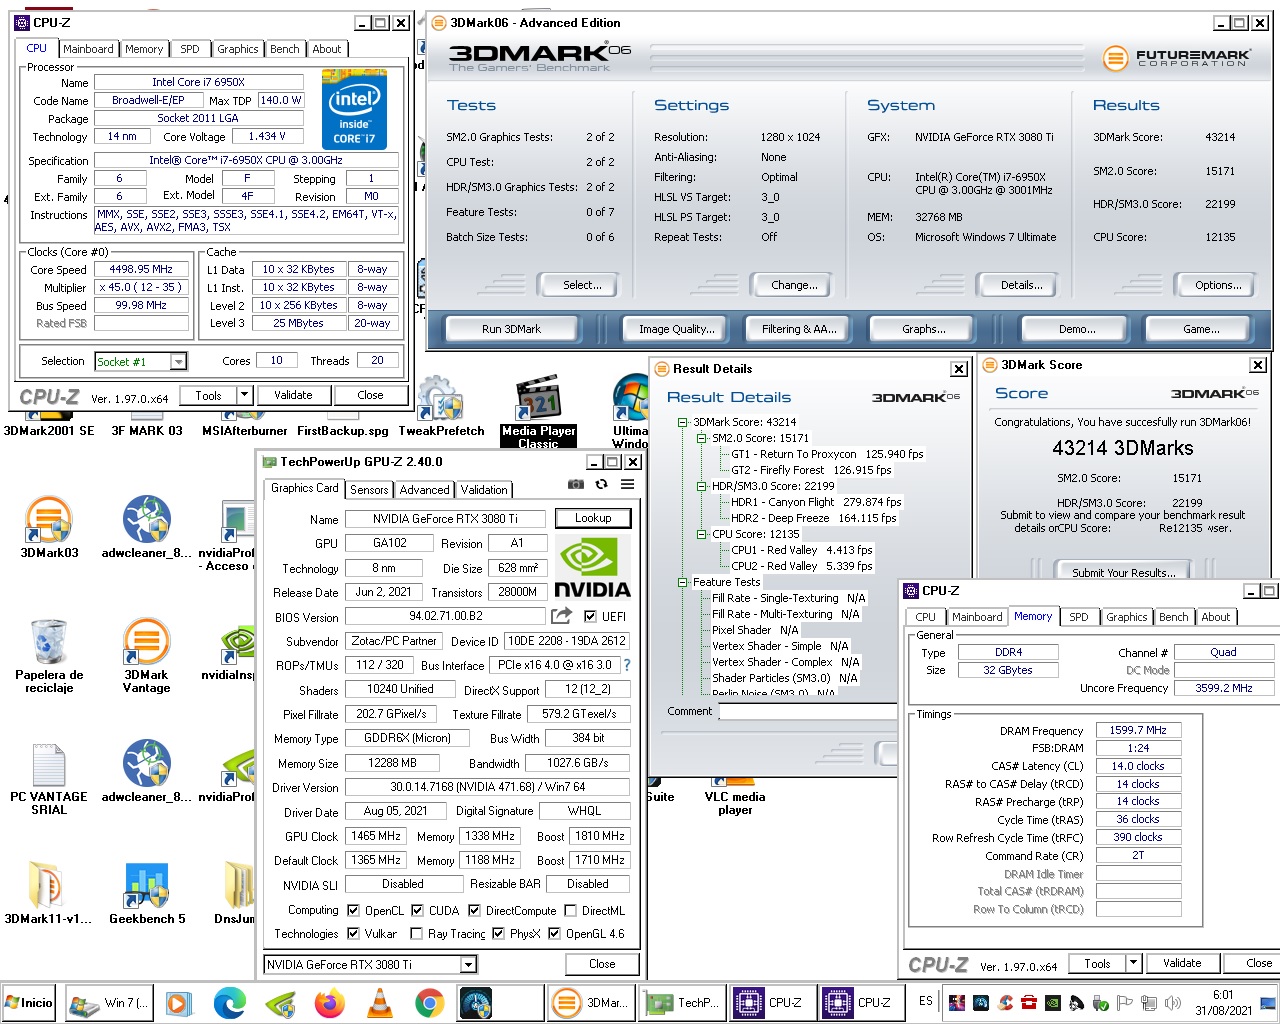Open the VLC media player desktop shortcut
The width and height of the screenshot is (1280, 1024).
735,797
